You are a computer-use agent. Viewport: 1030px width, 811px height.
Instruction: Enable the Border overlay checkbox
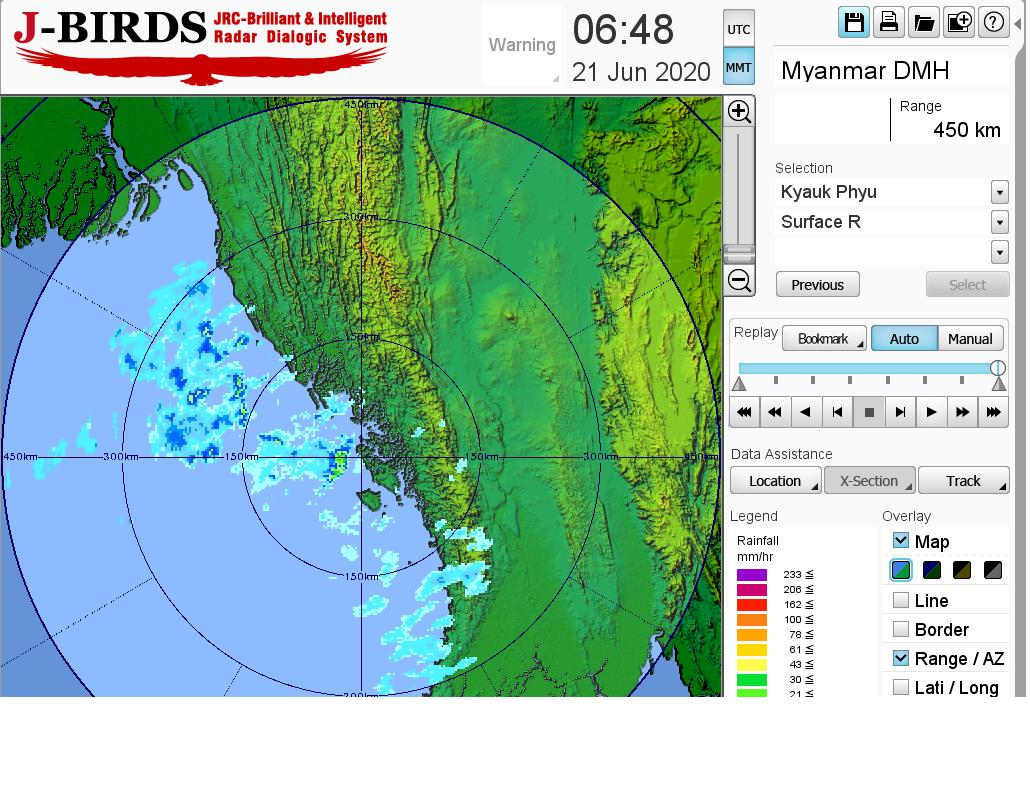tap(901, 629)
